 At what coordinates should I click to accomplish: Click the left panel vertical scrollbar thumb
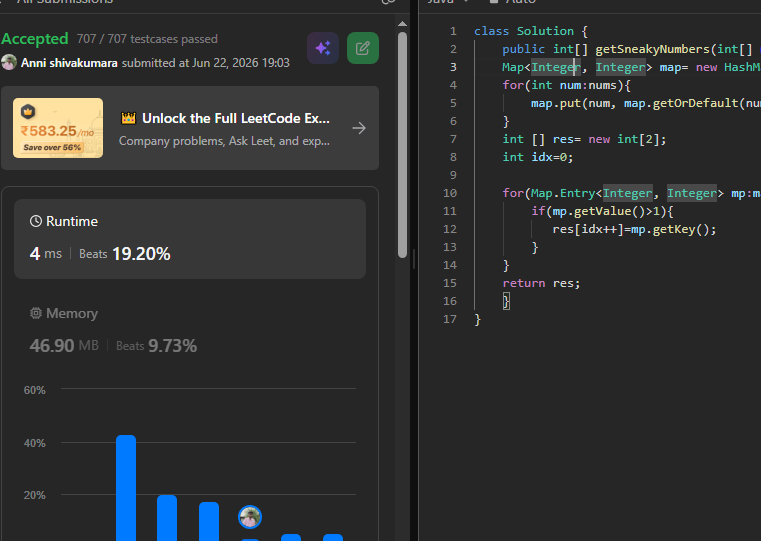[402, 145]
